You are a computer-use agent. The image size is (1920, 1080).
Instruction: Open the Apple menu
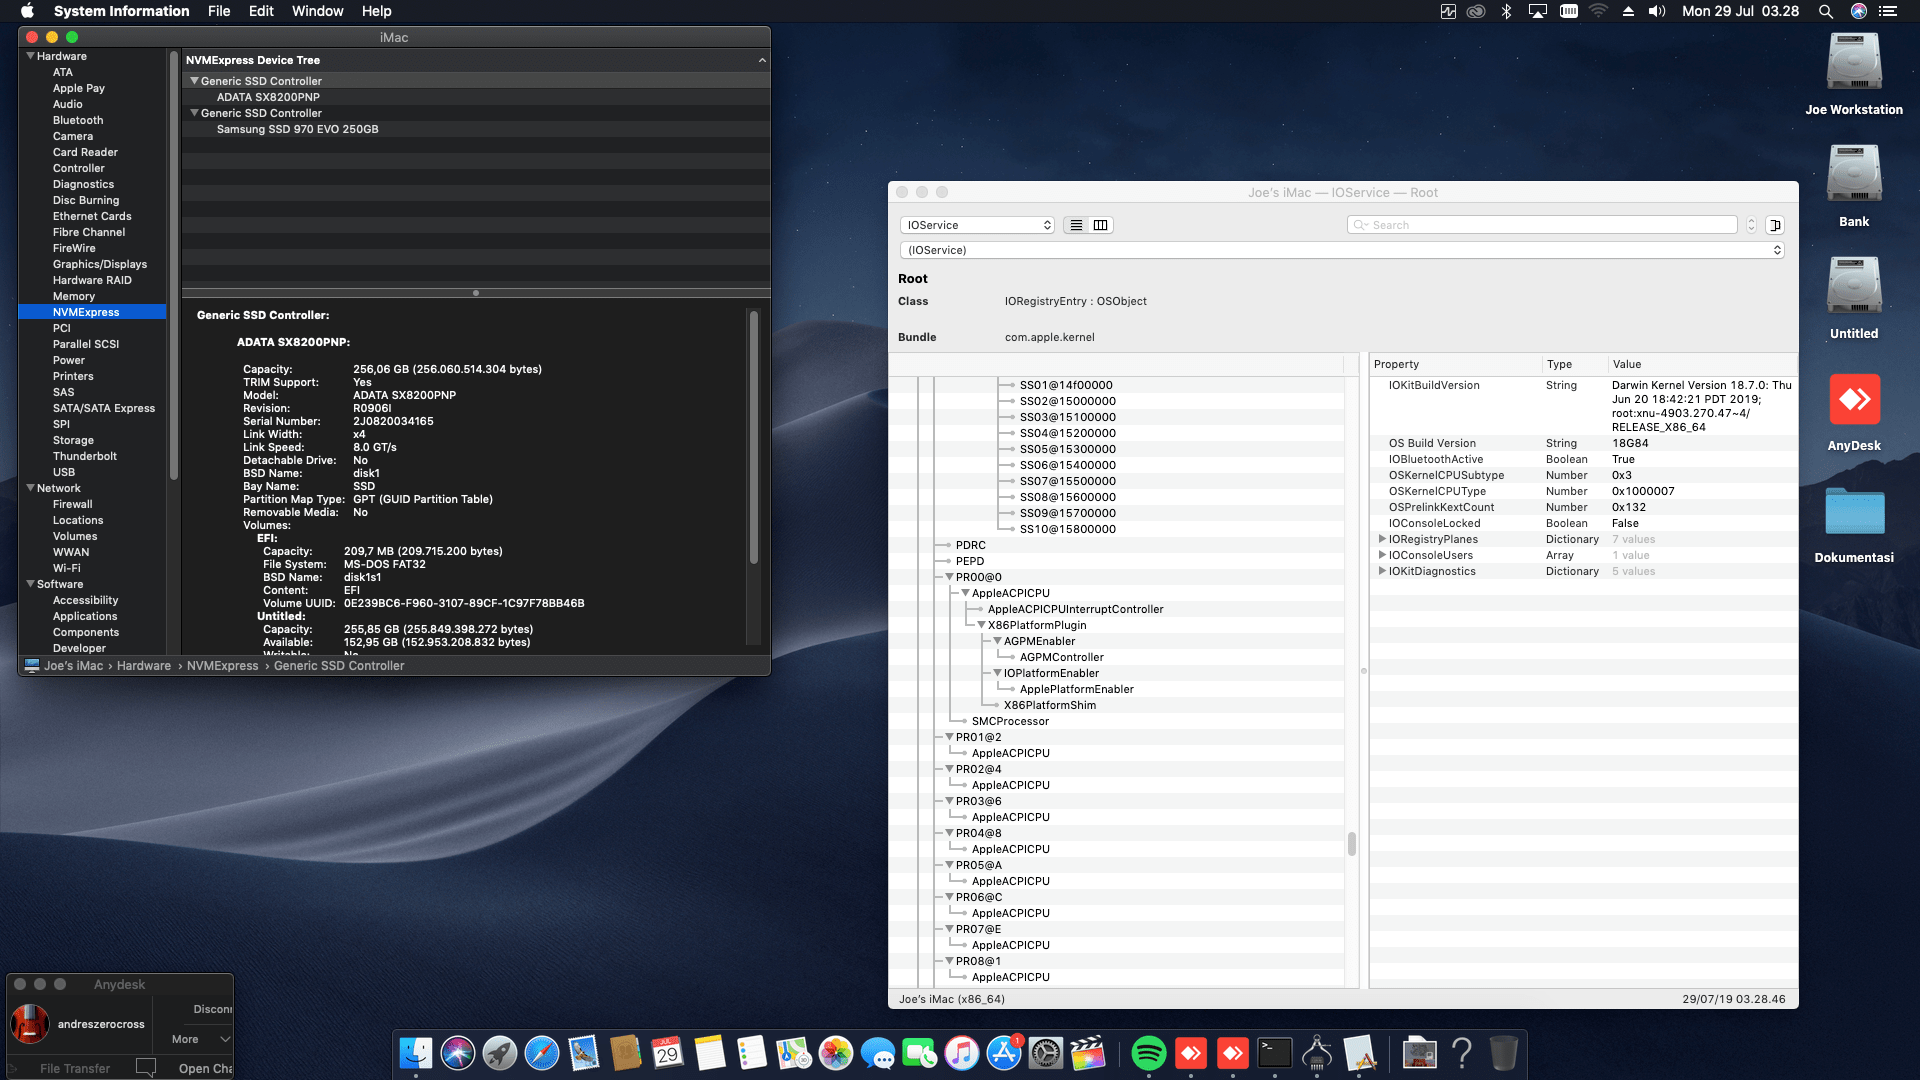click(27, 11)
